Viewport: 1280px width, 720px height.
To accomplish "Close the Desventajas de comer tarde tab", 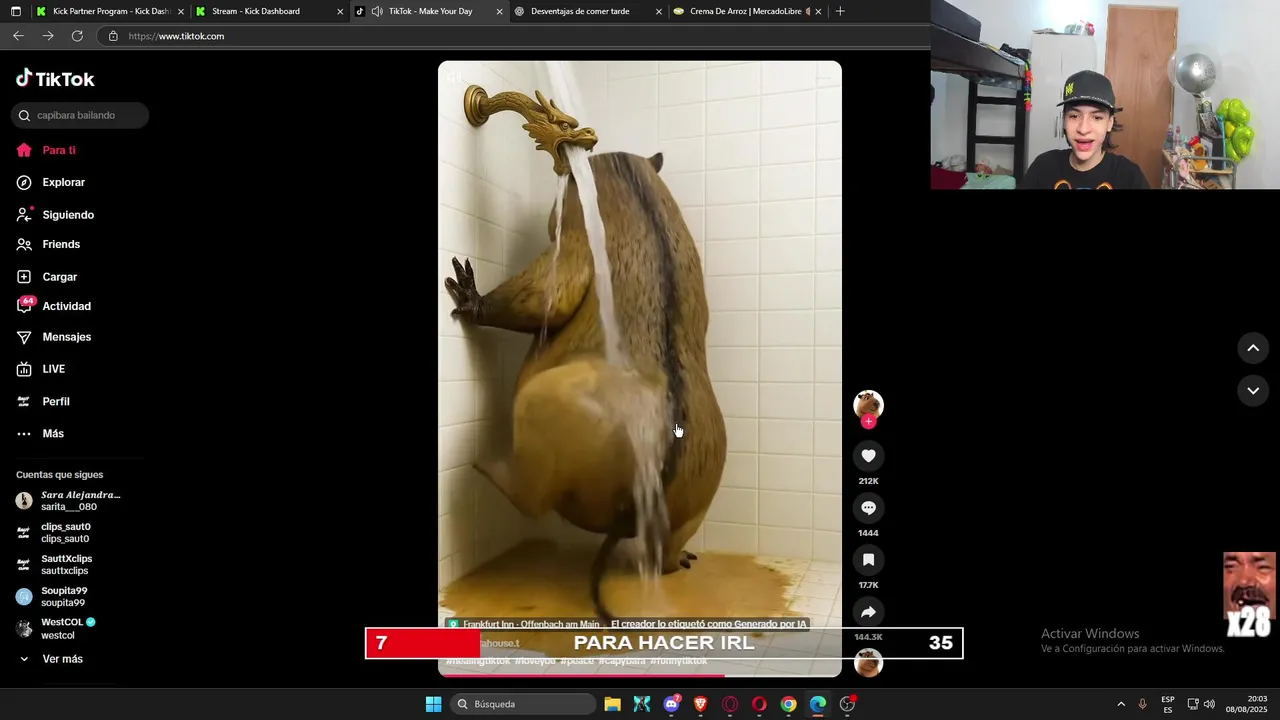I will click(659, 12).
